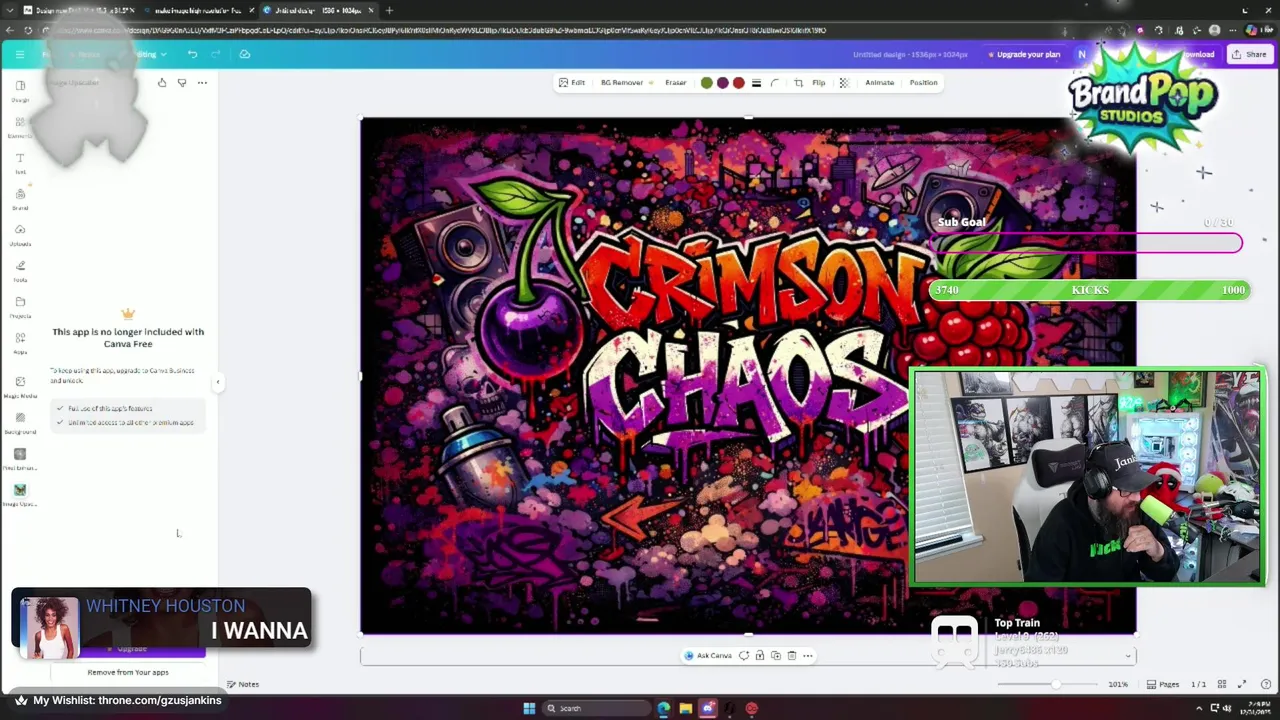The image size is (1280, 720).
Task: Open the Position panel
Action: point(924,83)
